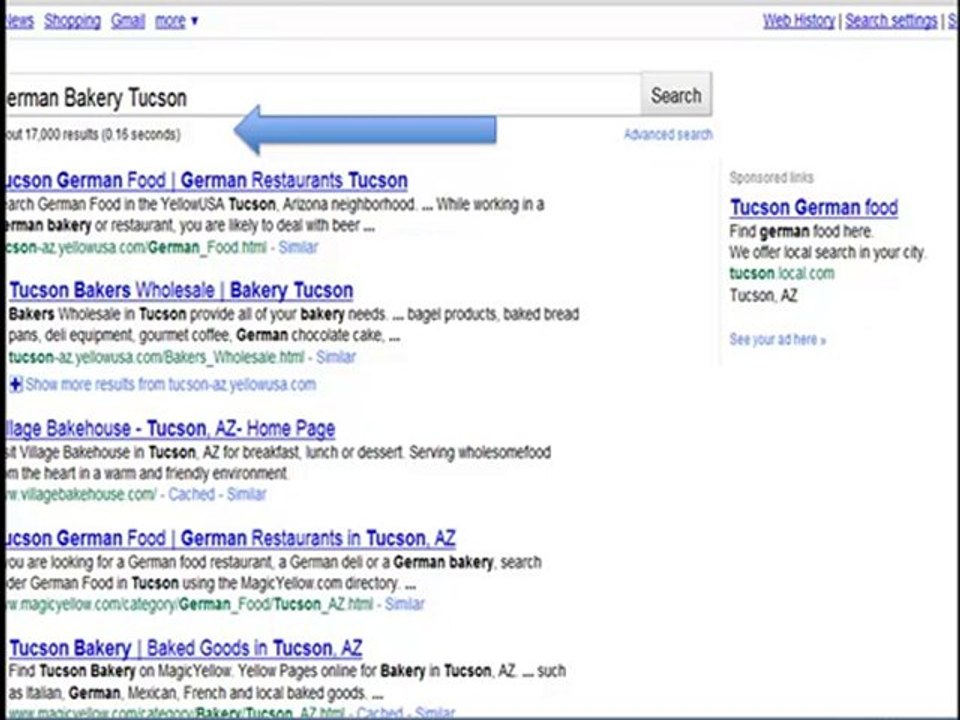Open 'Village Bakehouse - Tucson, AZ- Home Page' result

click(170, 429)
